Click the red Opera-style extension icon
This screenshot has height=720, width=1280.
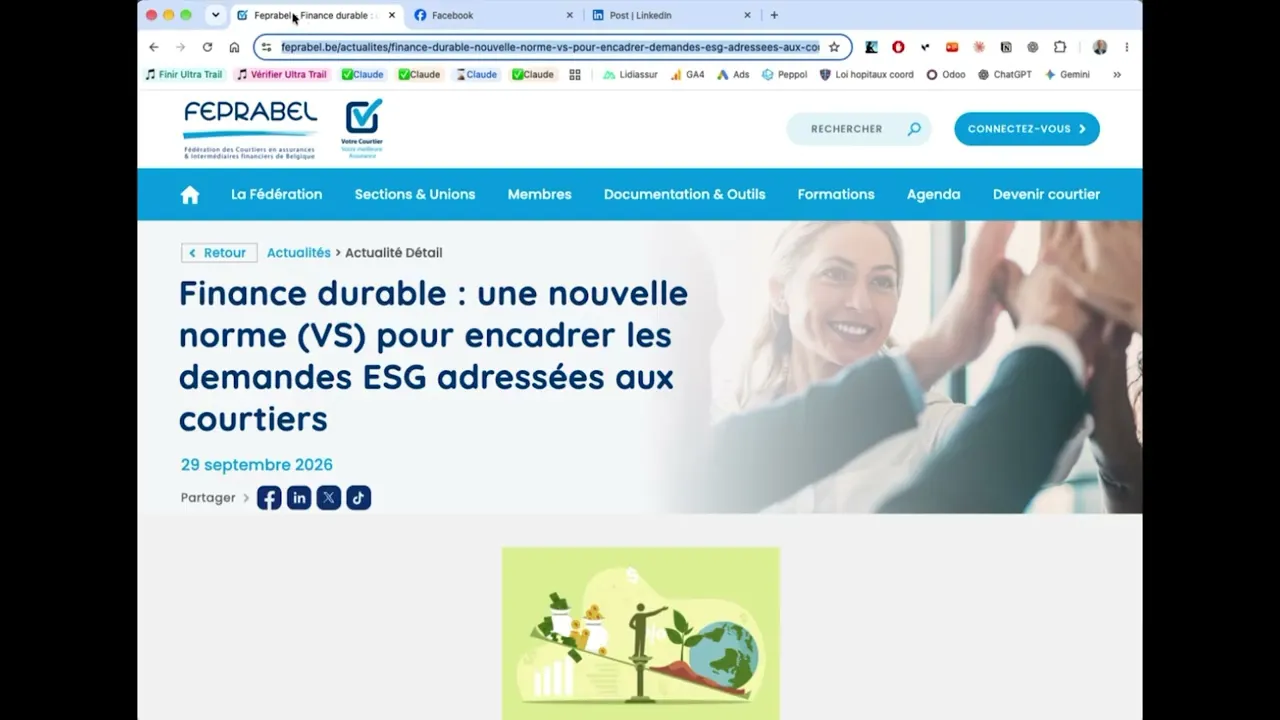click(898, 47)
